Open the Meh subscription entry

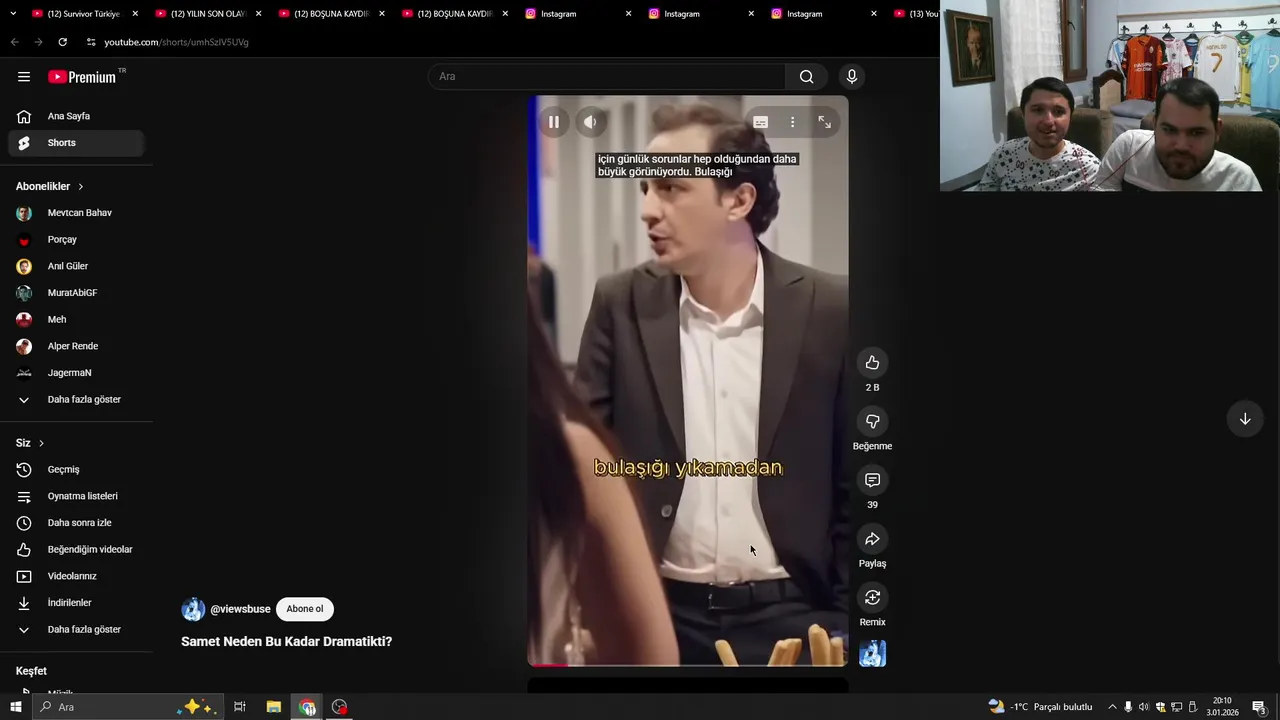[76, 320]
